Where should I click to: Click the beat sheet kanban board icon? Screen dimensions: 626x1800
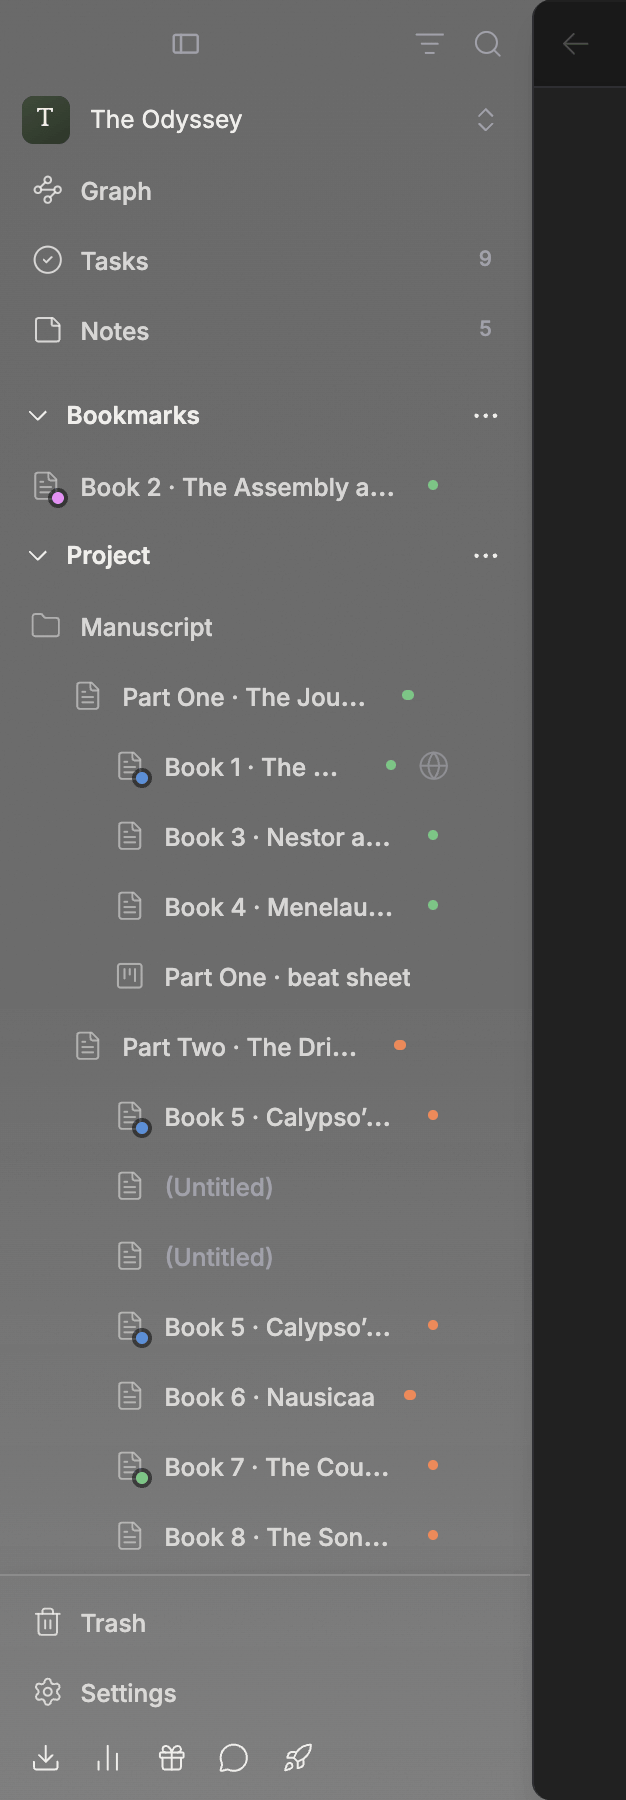pos(130,976)
